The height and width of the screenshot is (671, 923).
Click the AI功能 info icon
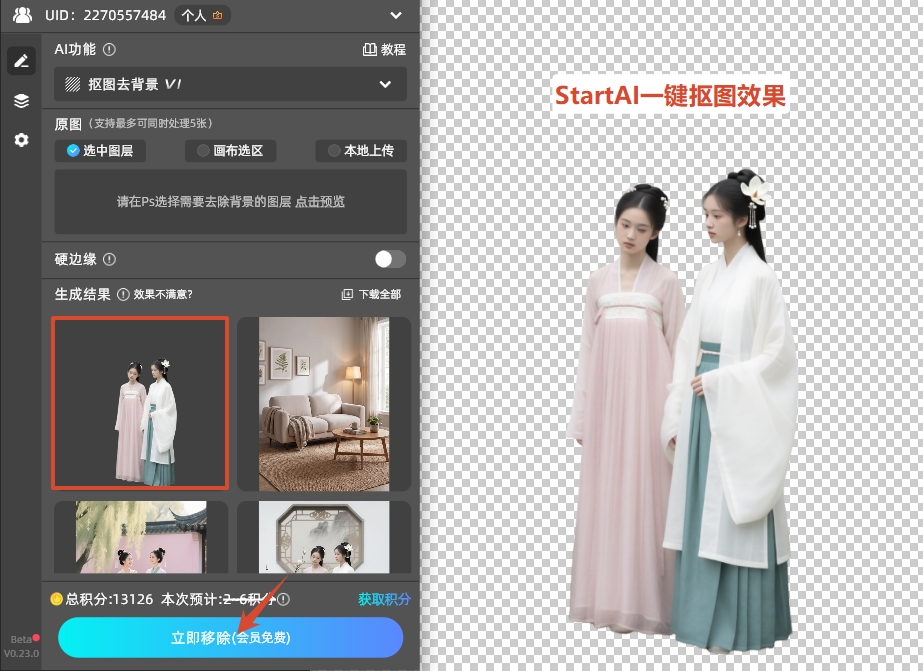point(108,49)
